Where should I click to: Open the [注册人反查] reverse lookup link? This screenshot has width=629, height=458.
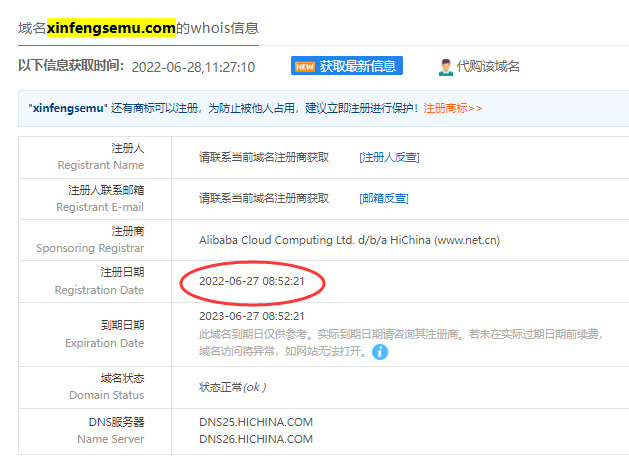(389, 157)
